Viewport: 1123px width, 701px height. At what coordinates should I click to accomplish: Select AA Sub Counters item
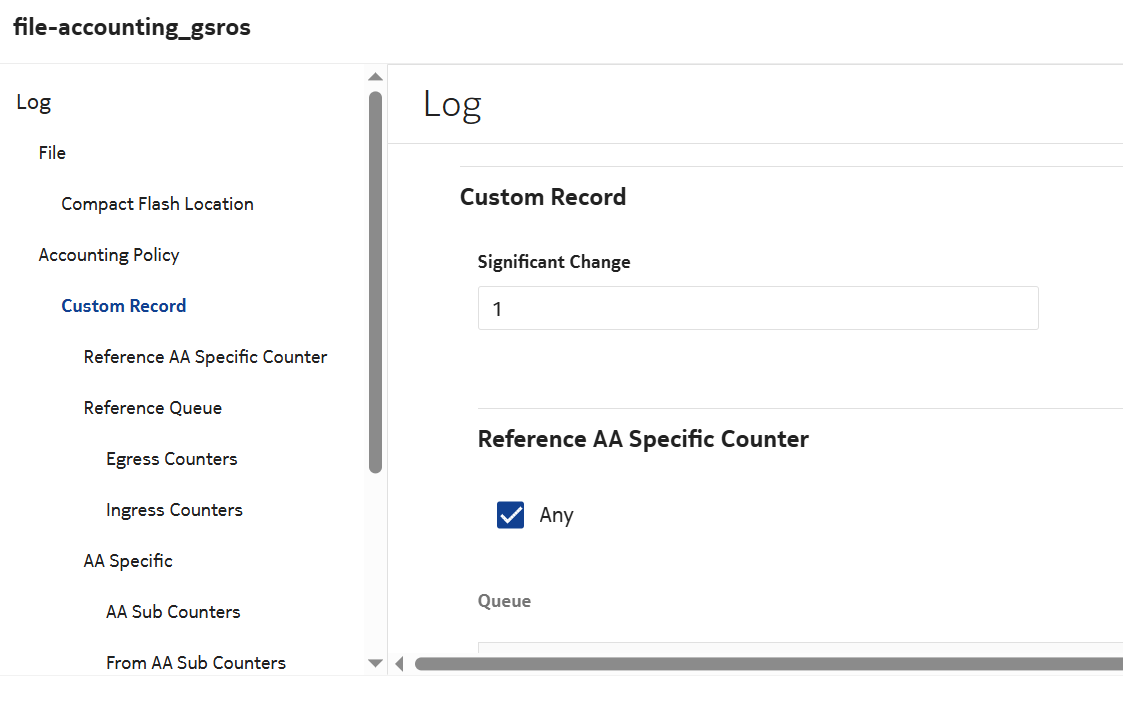click(x=173, y=612)
